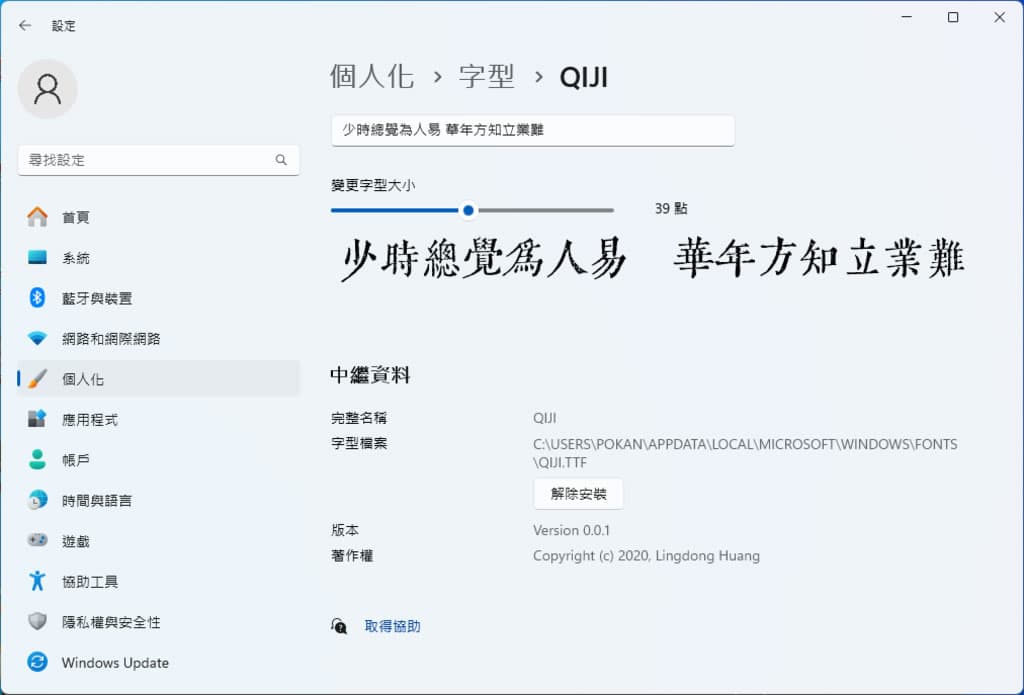1024x695 pixels.
Task: Select 個人化 in sidebar
Action: pos(159,379)
